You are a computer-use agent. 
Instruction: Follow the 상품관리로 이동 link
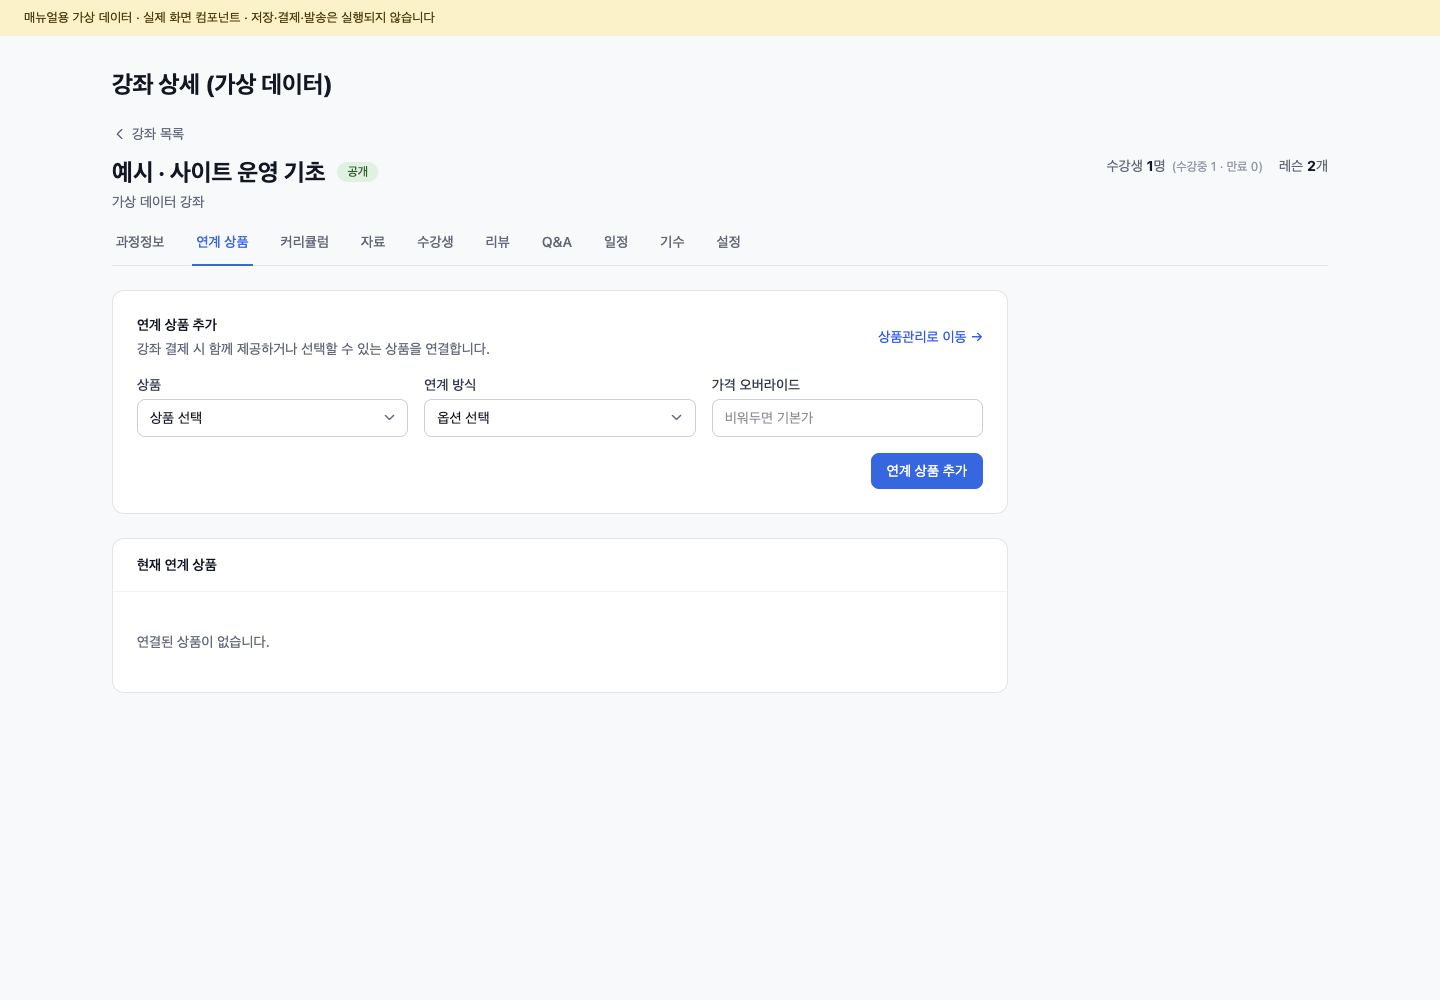point(930,337)
